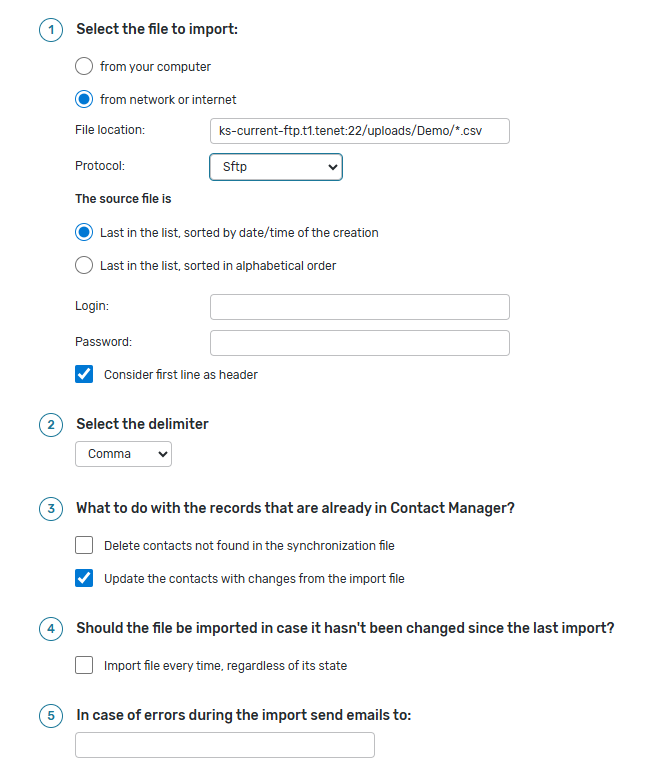Choose 'from network or internet' radio
The width and height of the screenshot is (657, 771).
(x=84, y=100)
